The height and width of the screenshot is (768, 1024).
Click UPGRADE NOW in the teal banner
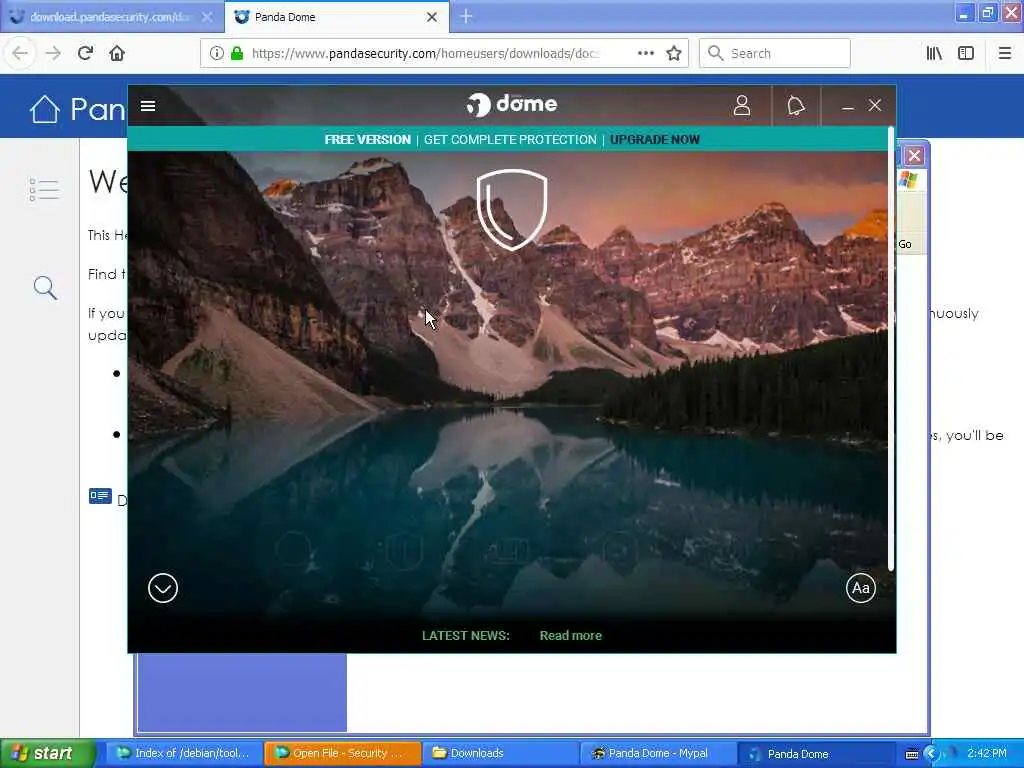[654, 139]
